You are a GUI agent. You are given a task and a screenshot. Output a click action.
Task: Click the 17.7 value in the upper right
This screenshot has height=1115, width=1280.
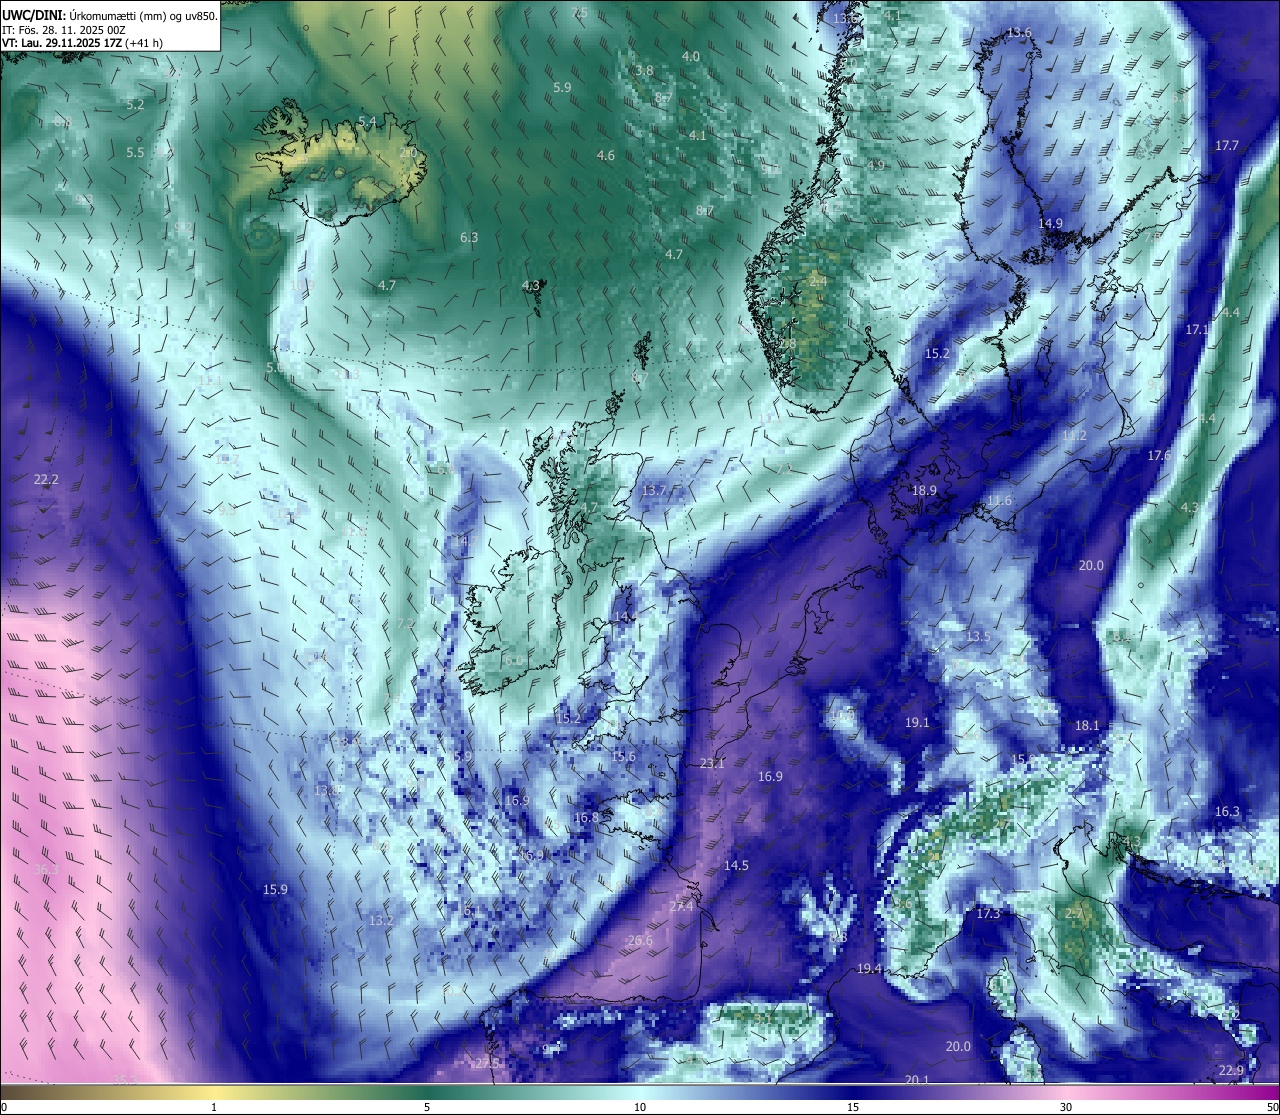(1226, 146)
